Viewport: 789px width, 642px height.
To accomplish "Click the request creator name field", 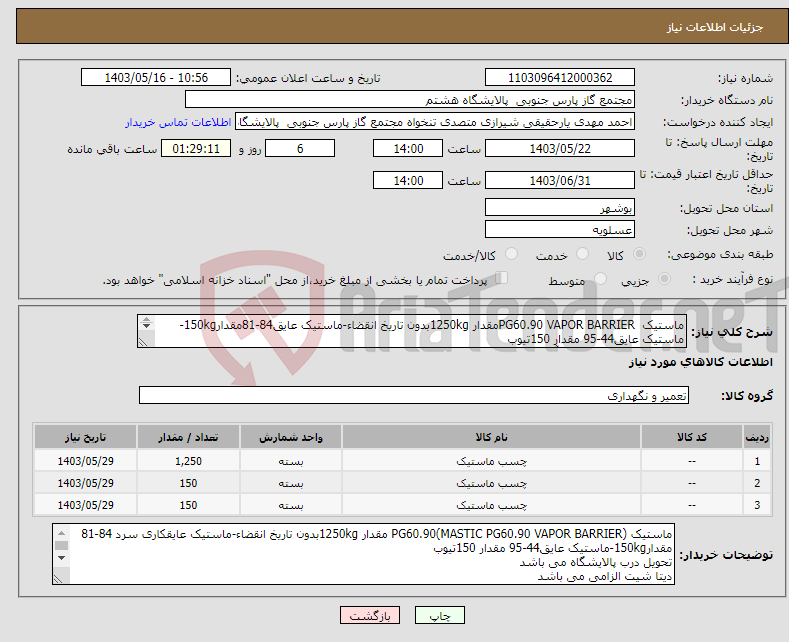I will 435,122.
